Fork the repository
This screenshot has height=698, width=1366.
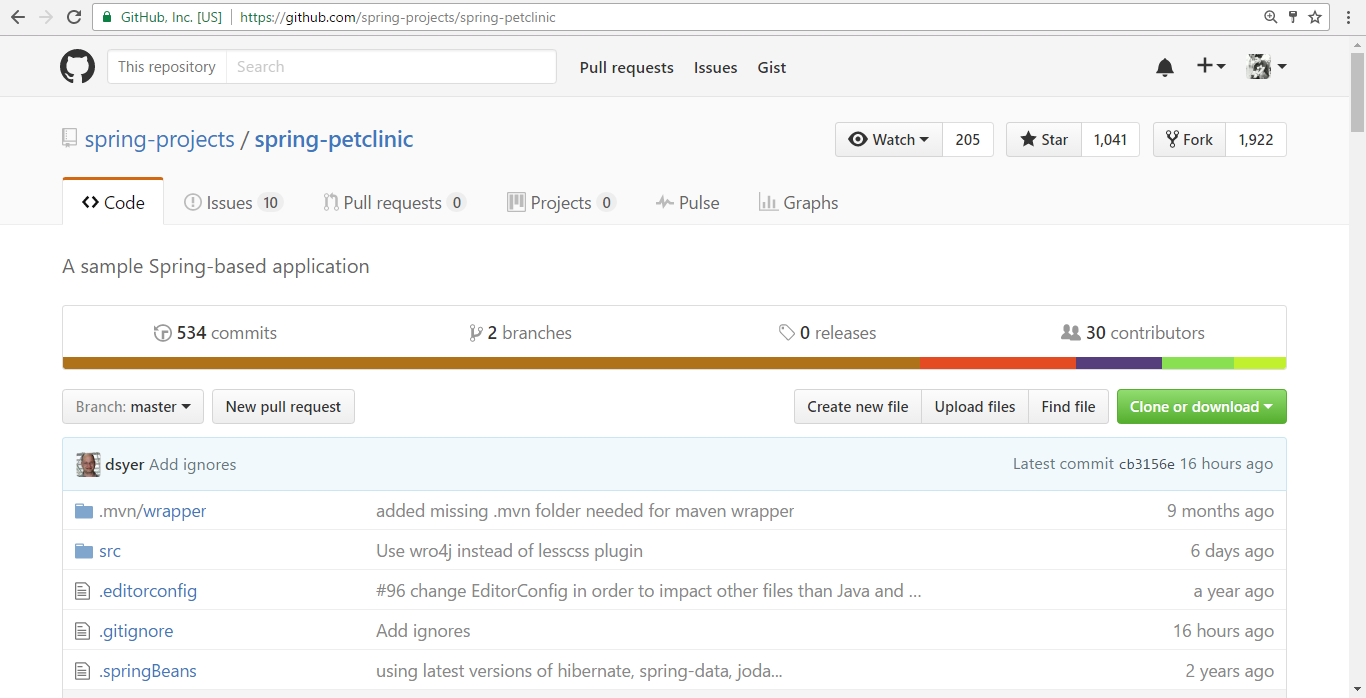(x=1189, y=140)
